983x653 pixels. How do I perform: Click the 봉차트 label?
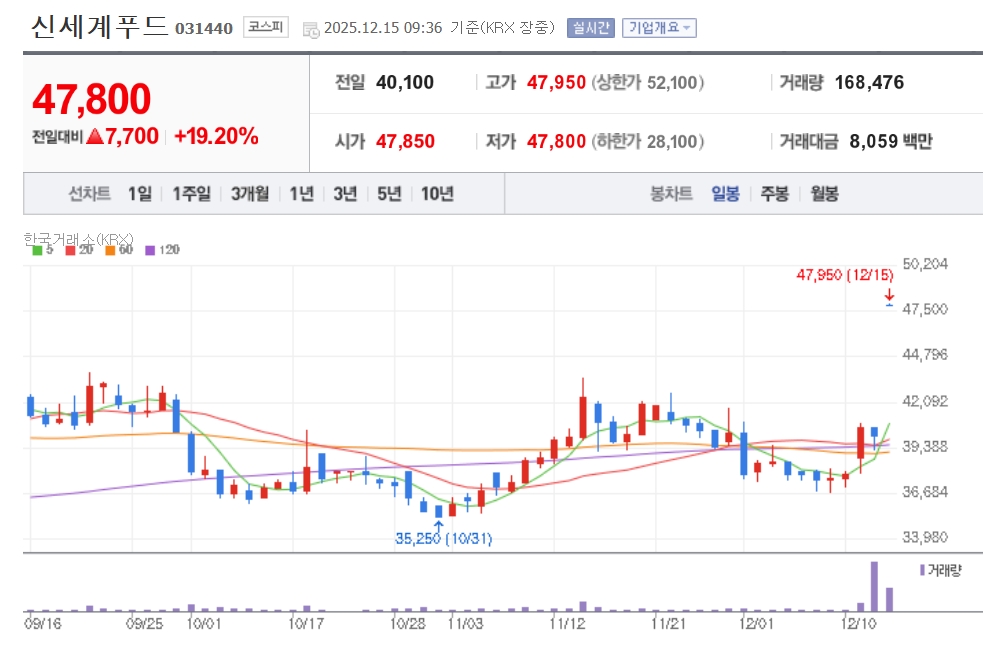point(671,194)
